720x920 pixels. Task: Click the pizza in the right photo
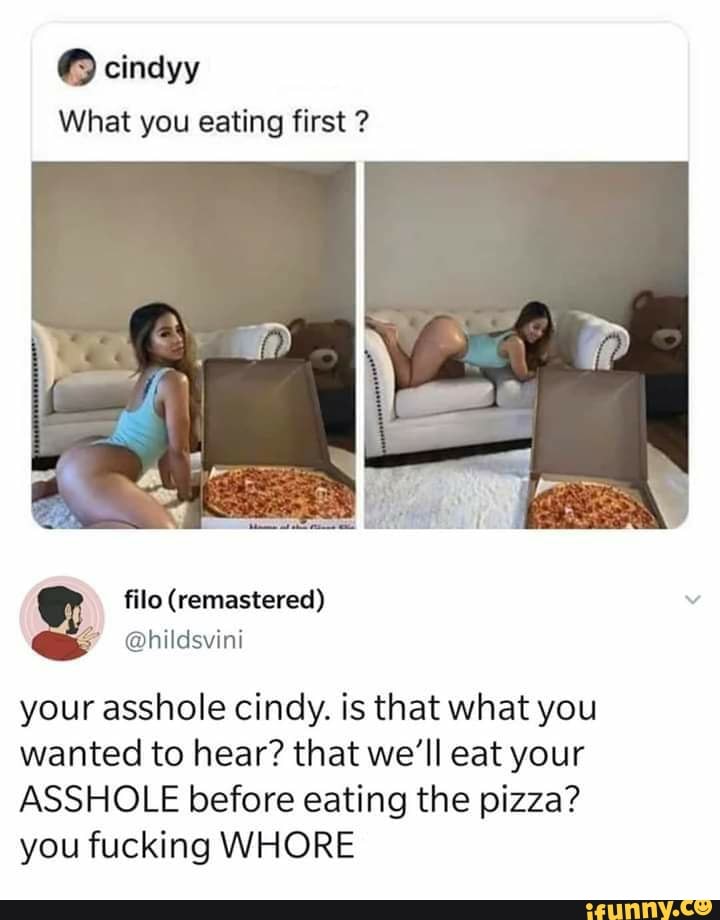tap(591, 503)
